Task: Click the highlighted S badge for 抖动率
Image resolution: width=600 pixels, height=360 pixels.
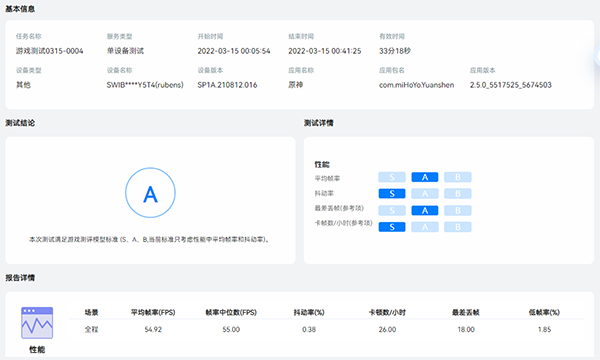Action: point(392,194)
